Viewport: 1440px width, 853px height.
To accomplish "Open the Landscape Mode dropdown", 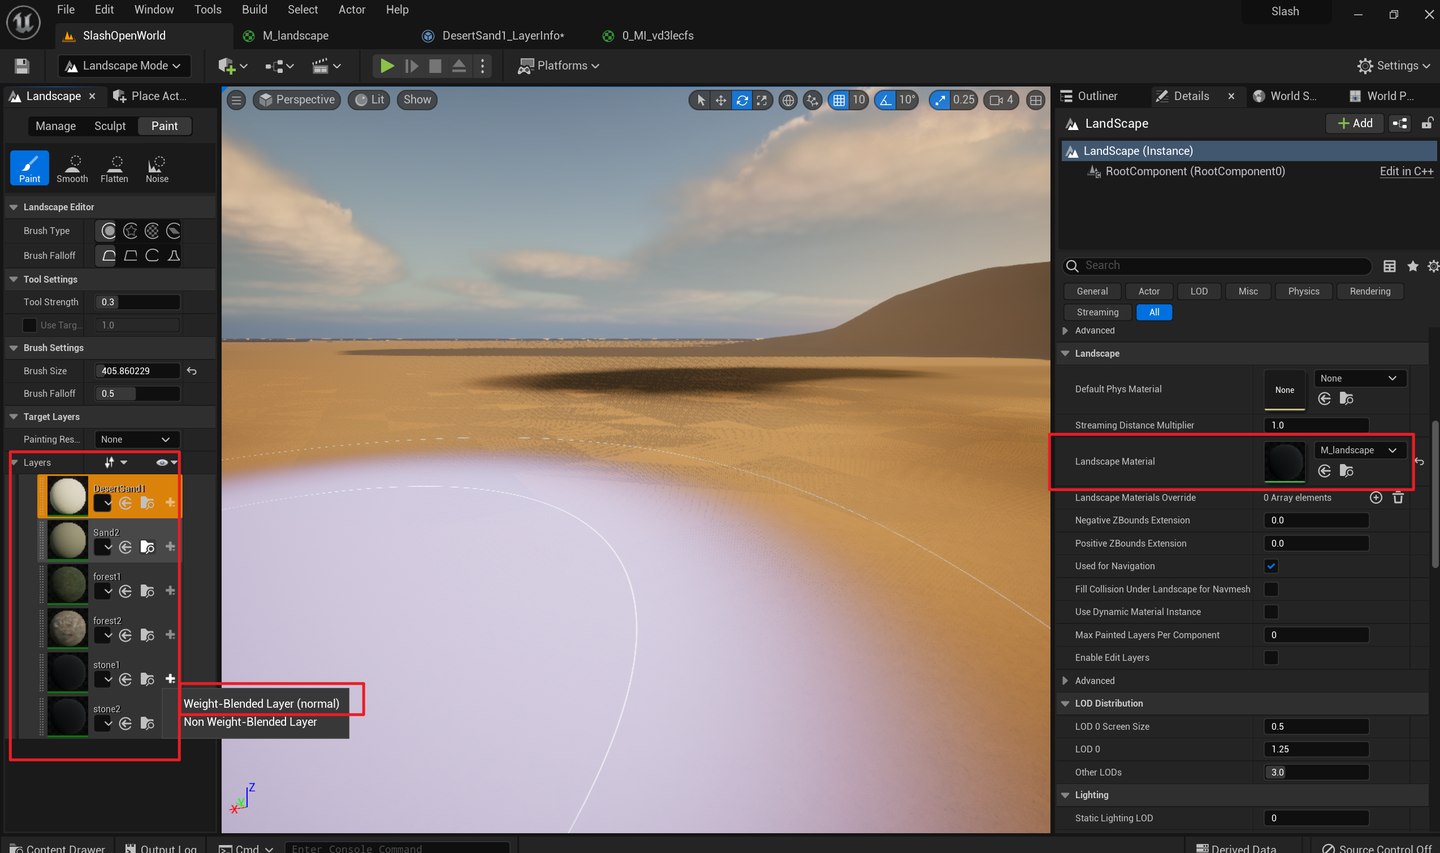I will tap(124, 66).
